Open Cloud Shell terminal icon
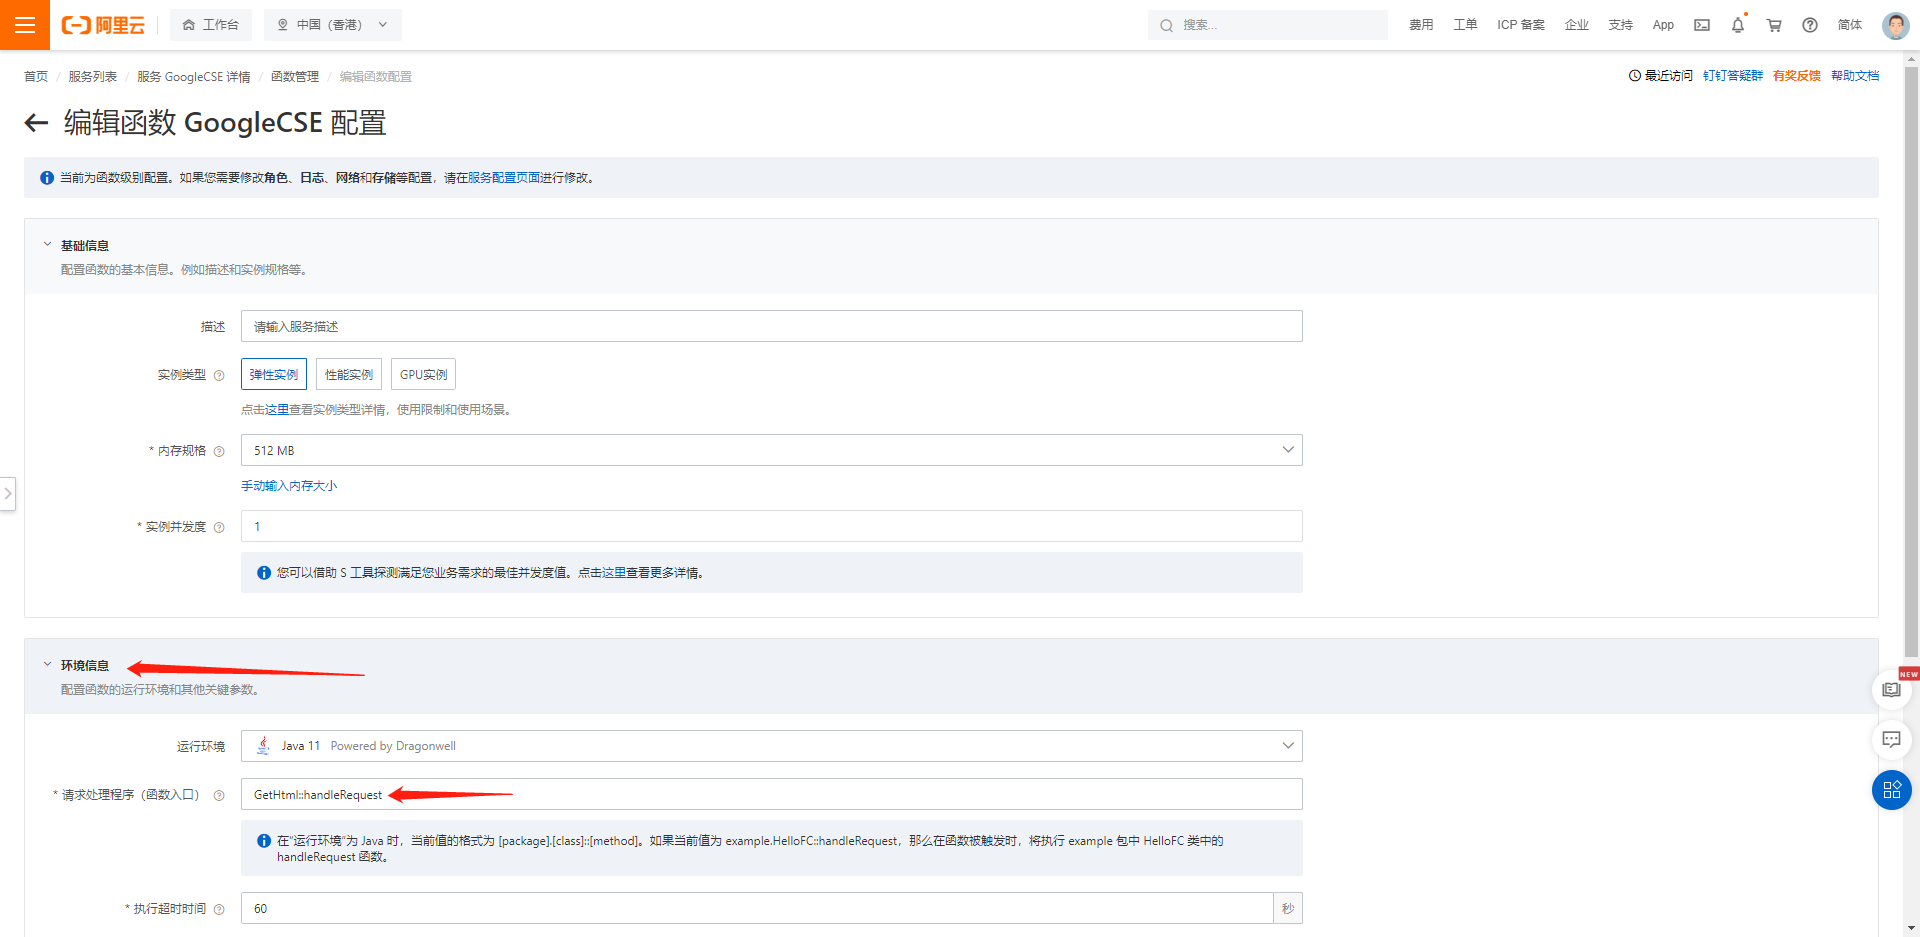Screen dimensions: 1920x937 tap(1701, 25)
